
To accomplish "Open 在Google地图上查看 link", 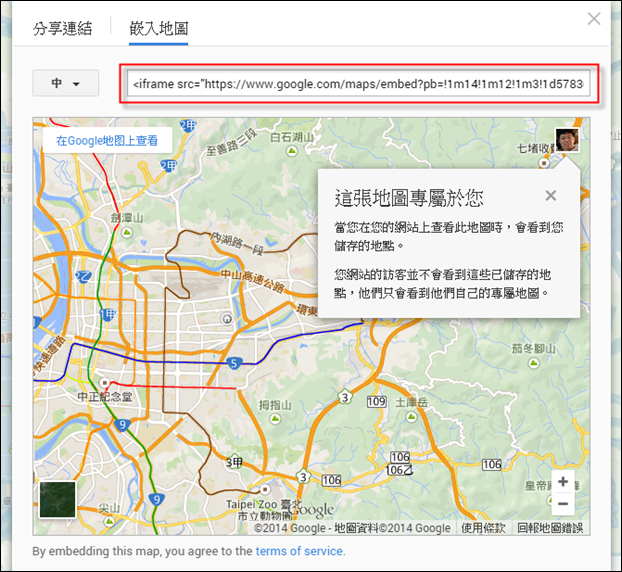I will point(107,140).
